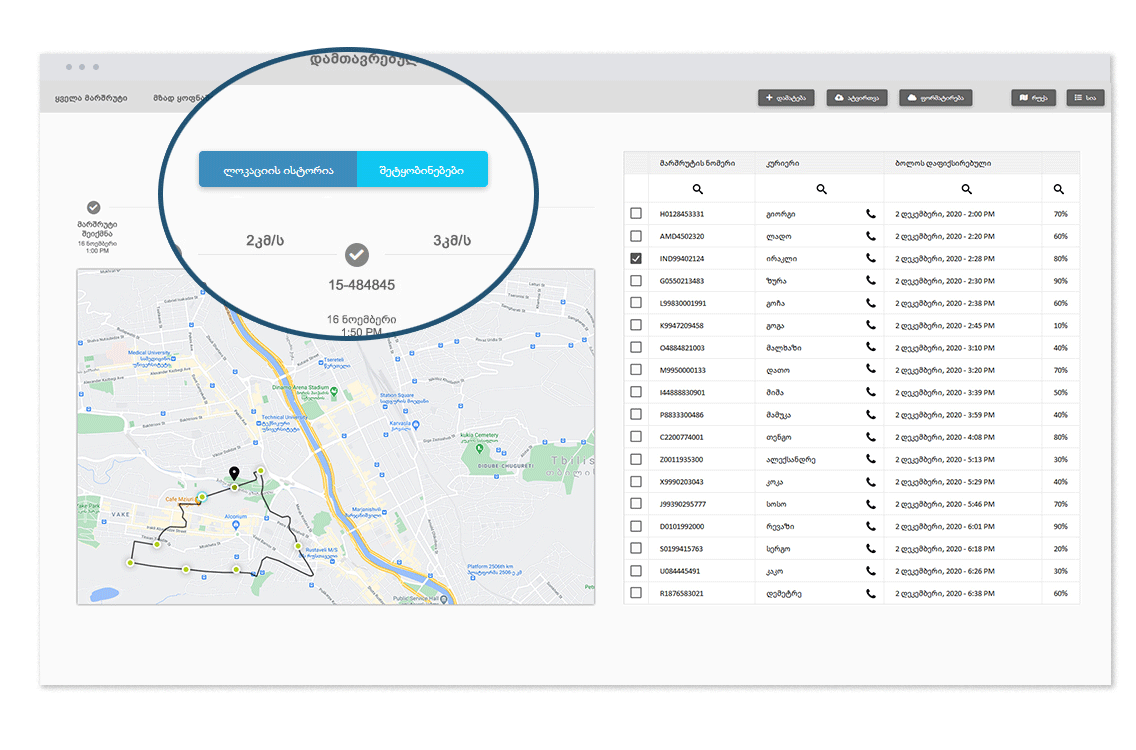Click the cloud upload button

point(857,98)
